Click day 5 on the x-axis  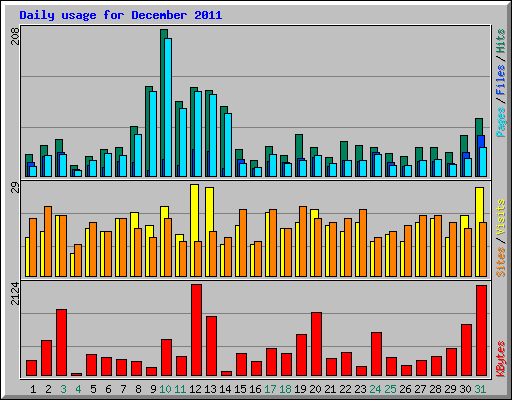point(93,389)
